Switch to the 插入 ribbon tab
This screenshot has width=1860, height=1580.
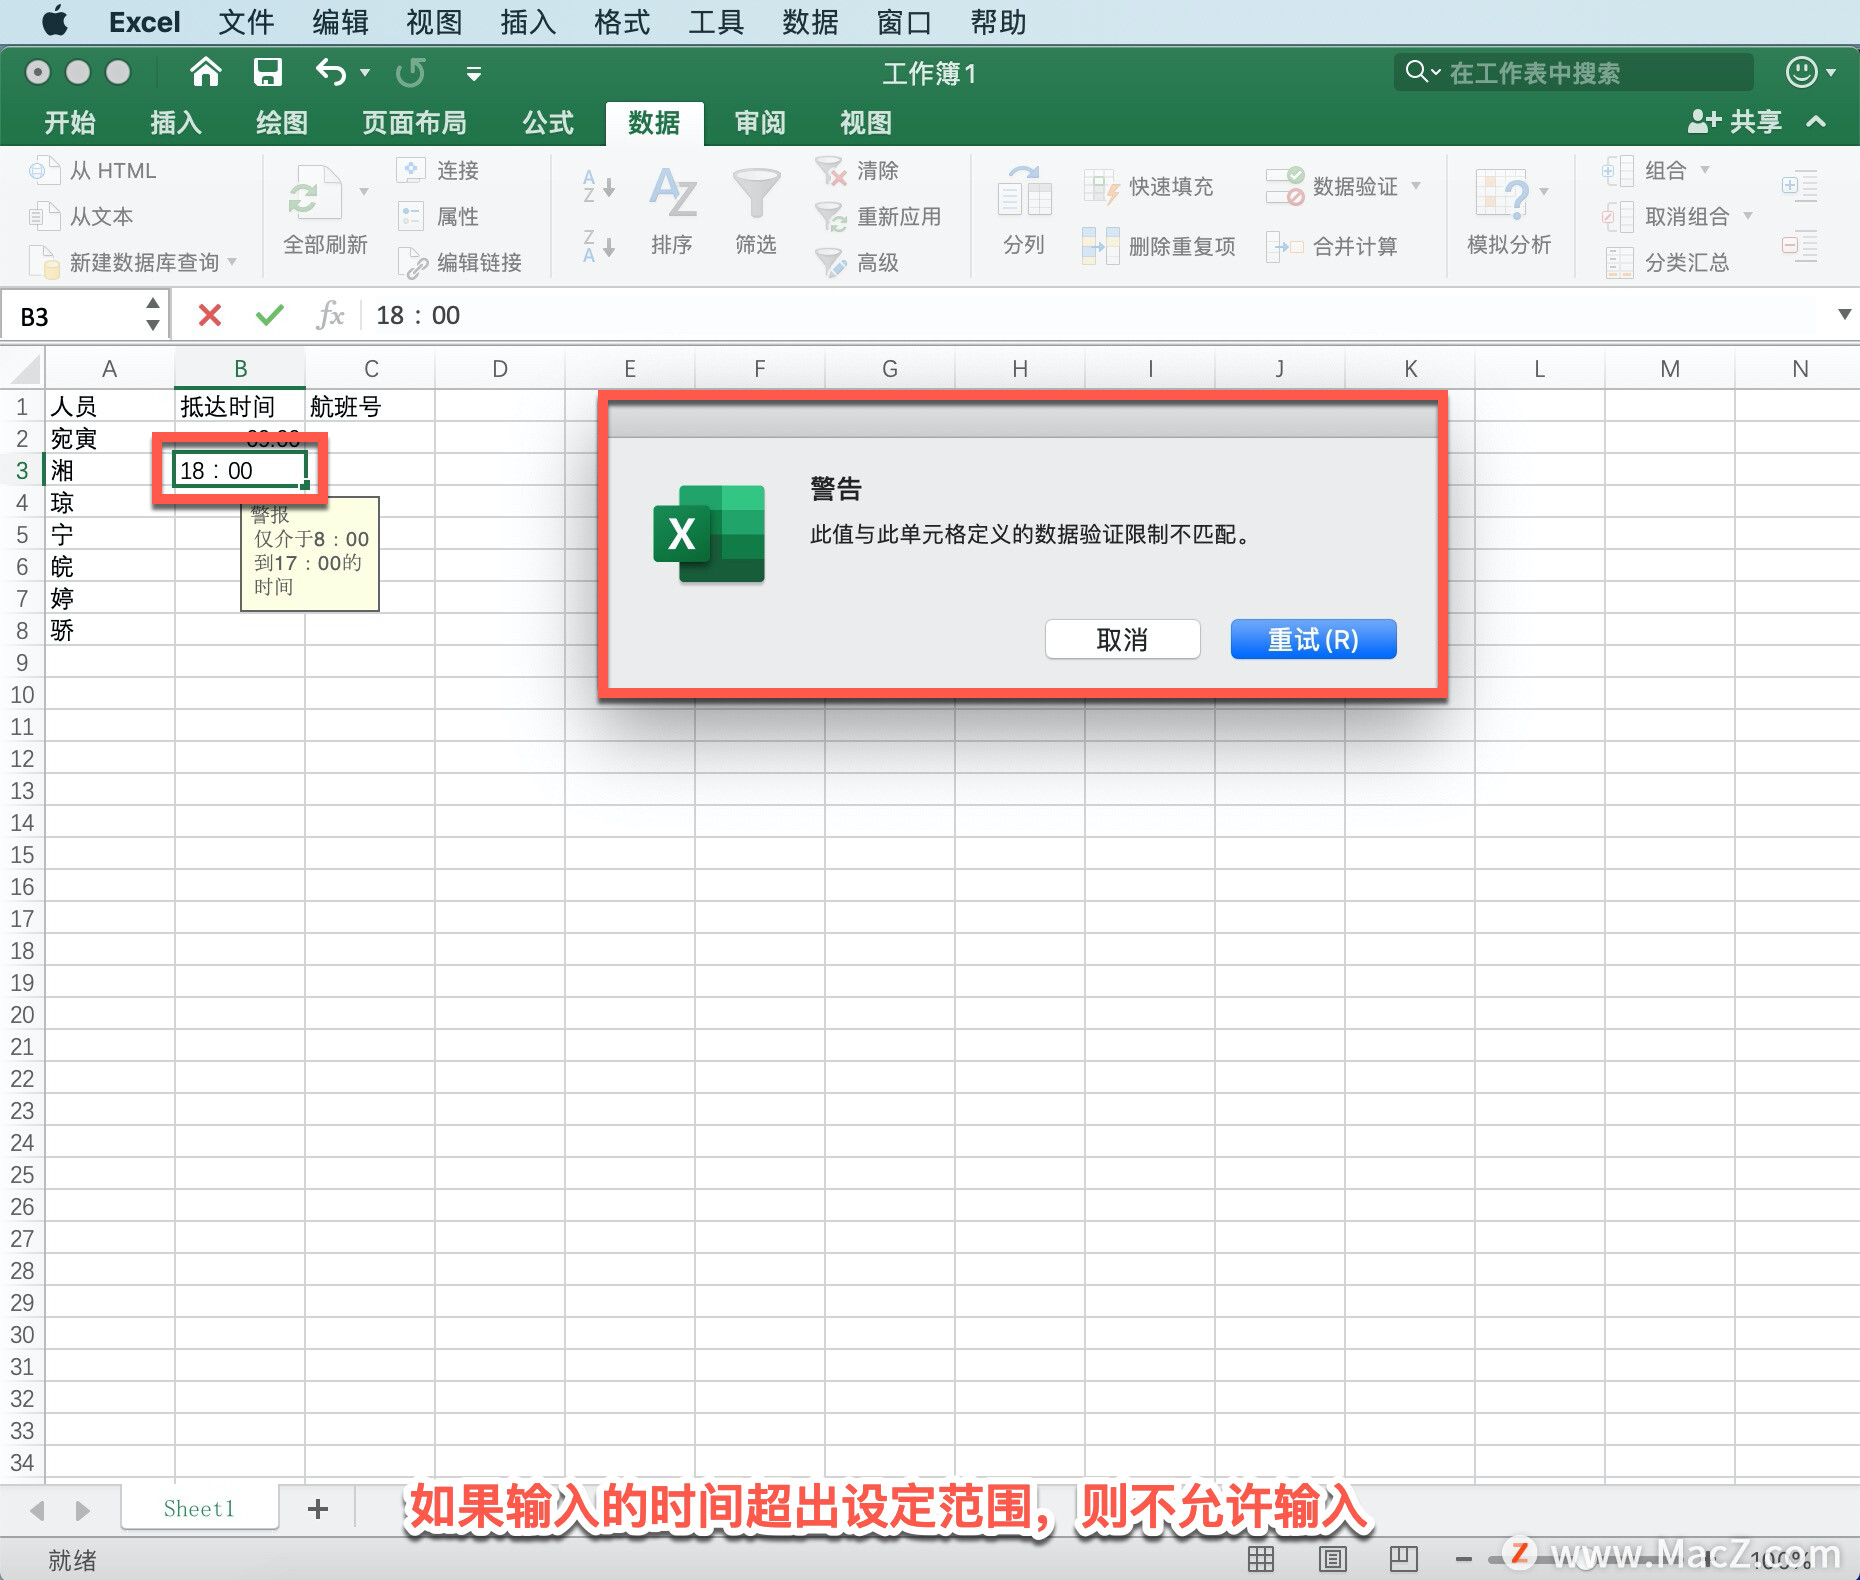click(x=176, y=123)
